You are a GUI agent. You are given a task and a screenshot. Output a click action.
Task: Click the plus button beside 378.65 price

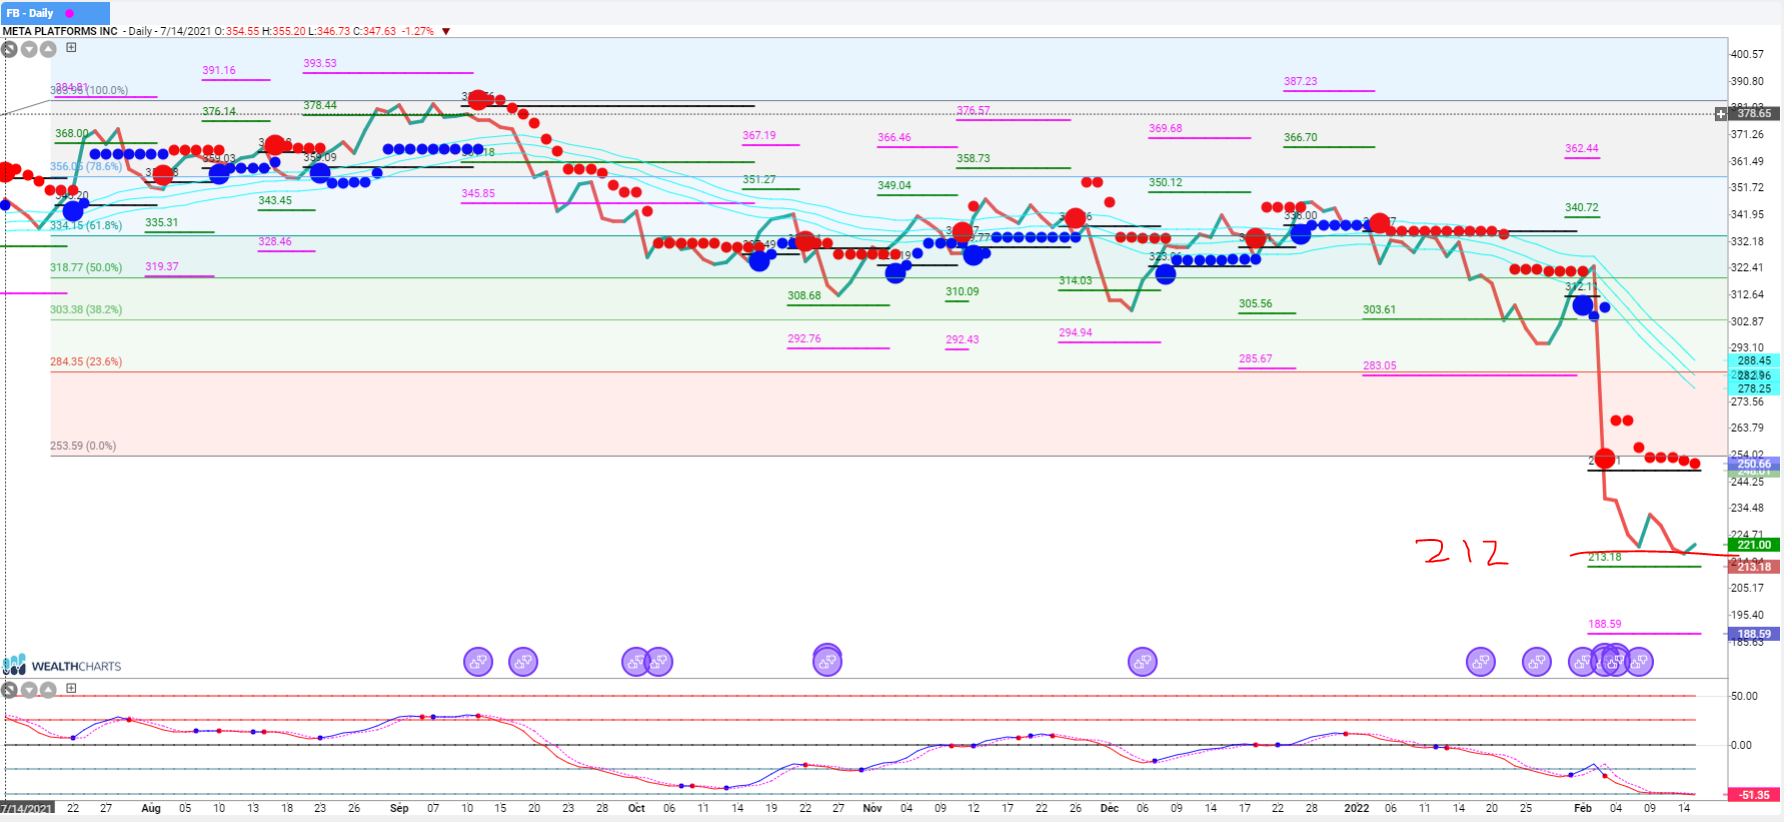(x=1721, y=114)
